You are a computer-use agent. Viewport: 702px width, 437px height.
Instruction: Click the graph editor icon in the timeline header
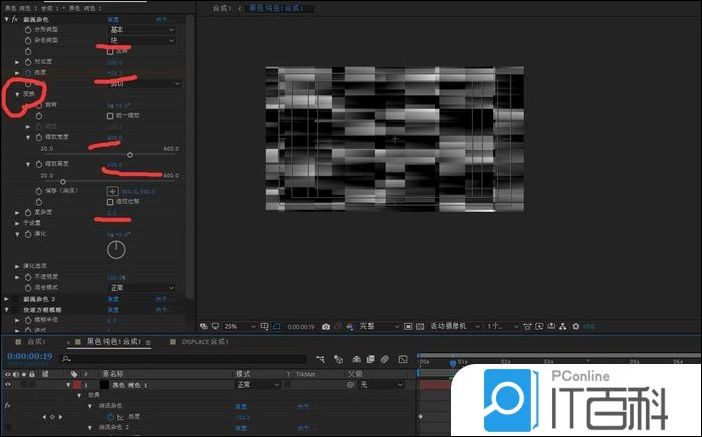point(401,358)
